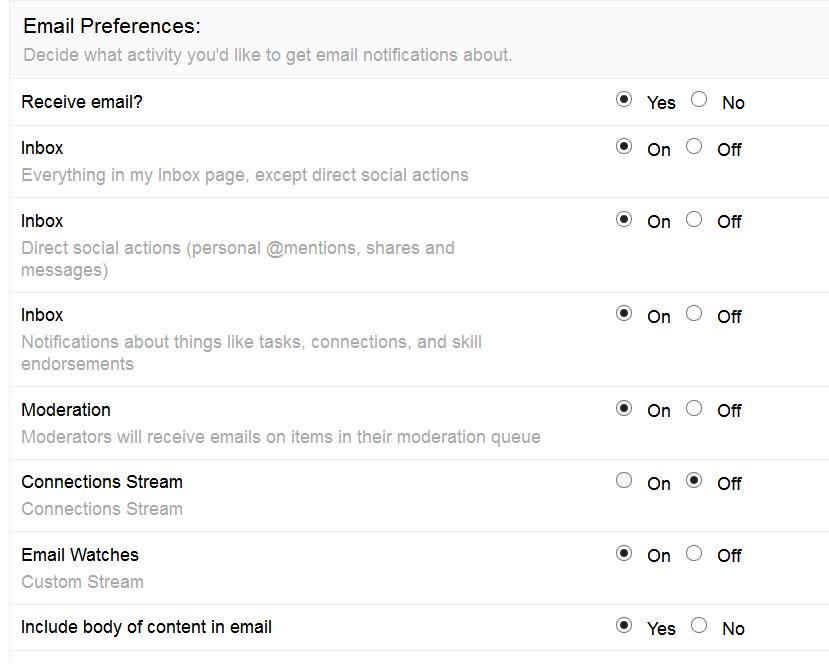Image resolution: width=829 pixels, height=664 pixels.
Task: Click the Email Watches label
Action: 80,555
